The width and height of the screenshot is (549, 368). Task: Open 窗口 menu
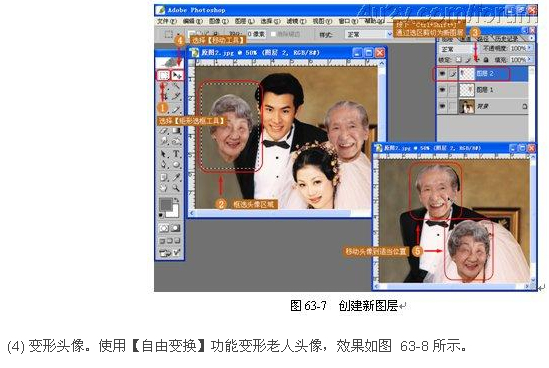point(348,21)
